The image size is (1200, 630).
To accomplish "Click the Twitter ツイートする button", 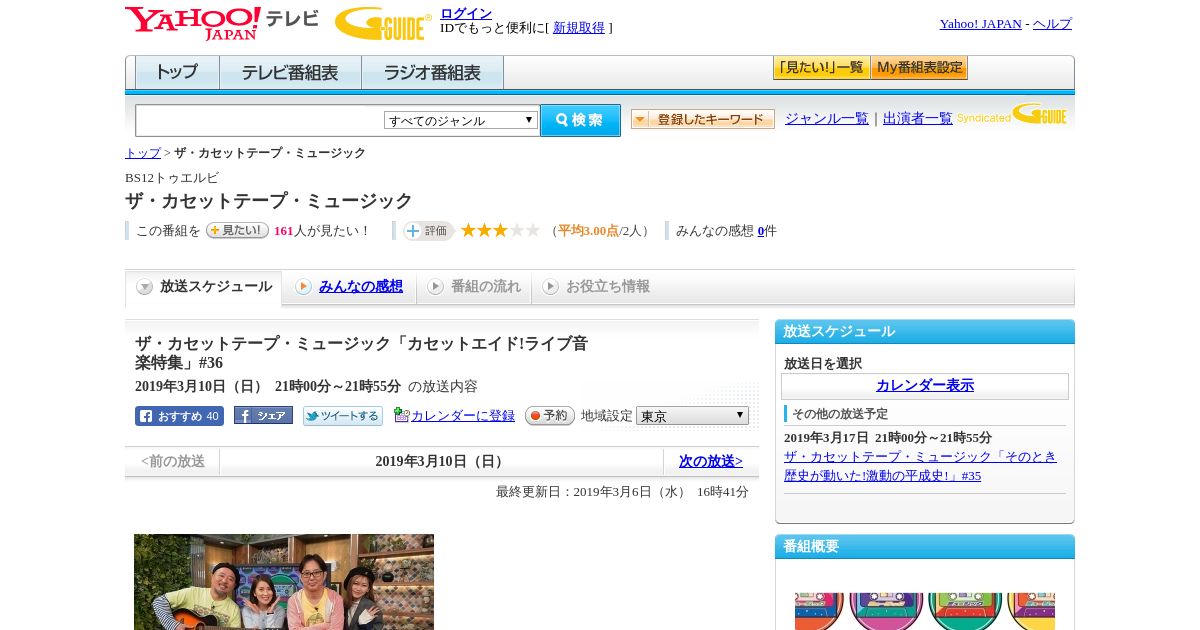I will (x=343, y=416).
